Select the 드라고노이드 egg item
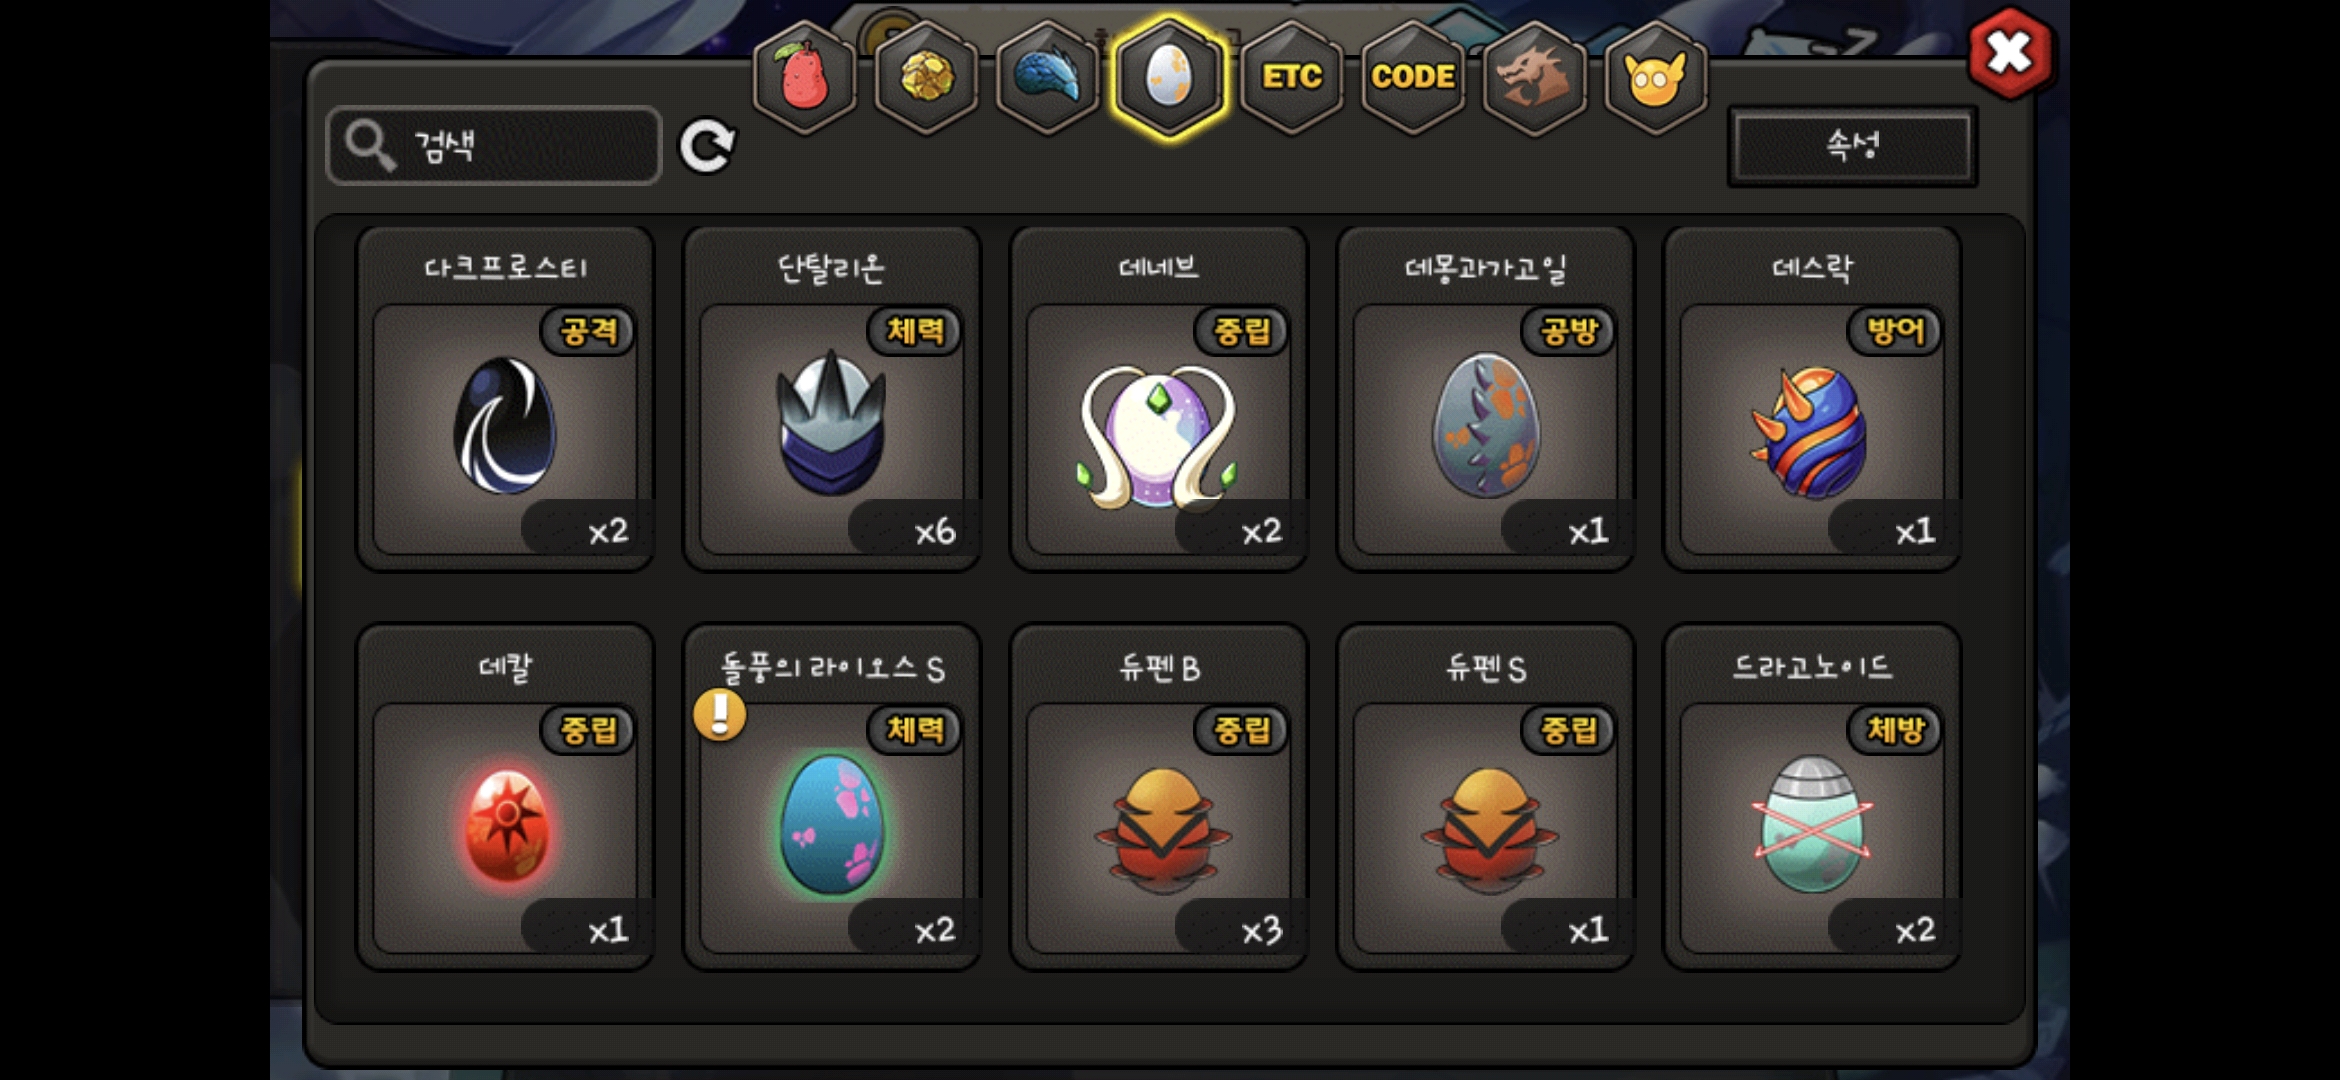This screenshot has height=1080, width=2340. (1812, 797)
